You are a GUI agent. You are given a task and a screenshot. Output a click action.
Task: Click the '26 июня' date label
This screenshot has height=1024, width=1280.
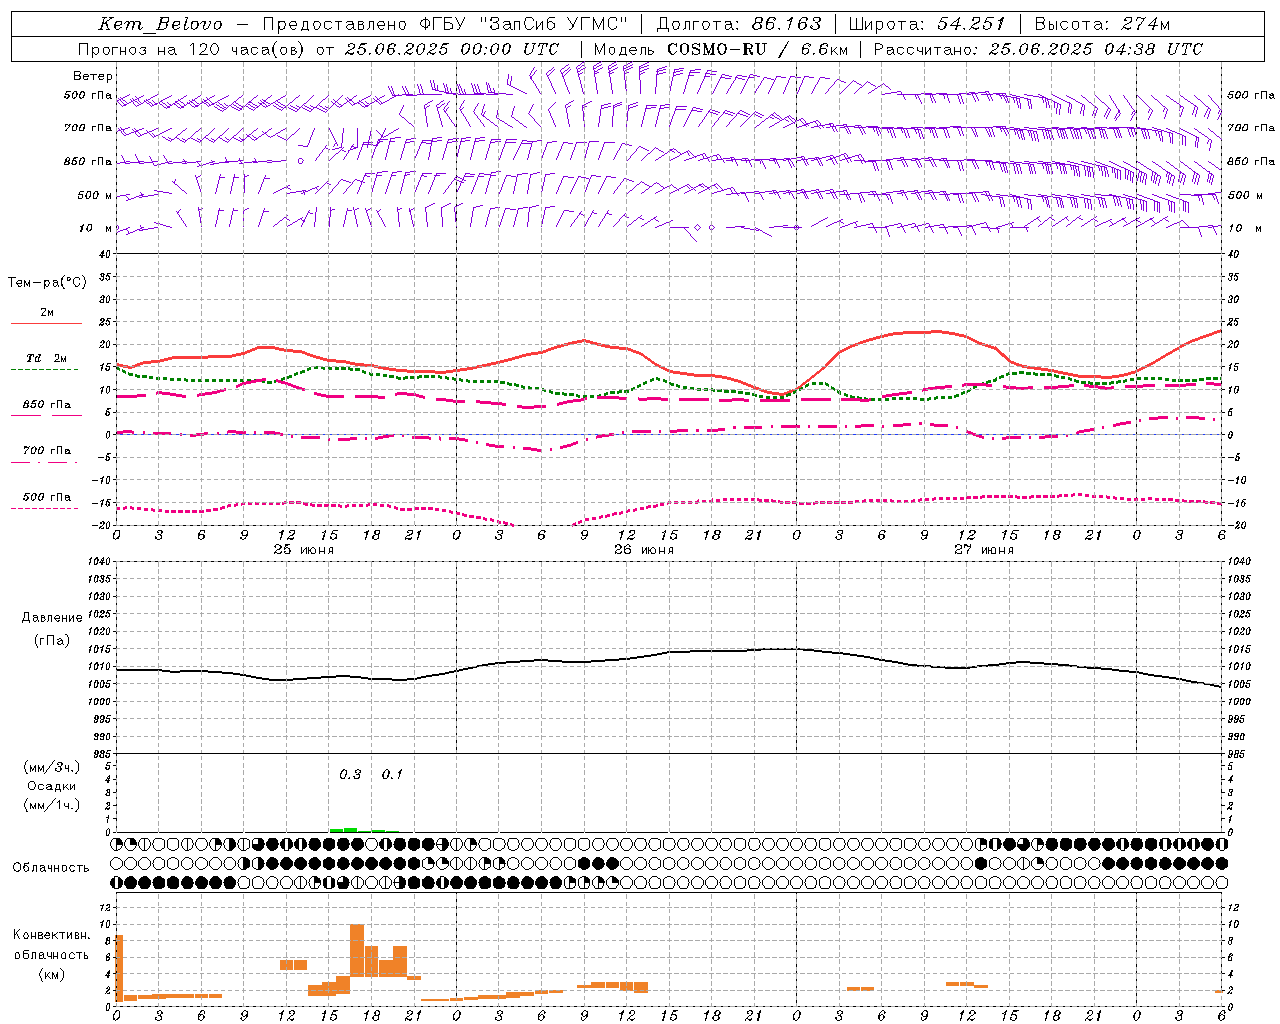pos(644,549)
